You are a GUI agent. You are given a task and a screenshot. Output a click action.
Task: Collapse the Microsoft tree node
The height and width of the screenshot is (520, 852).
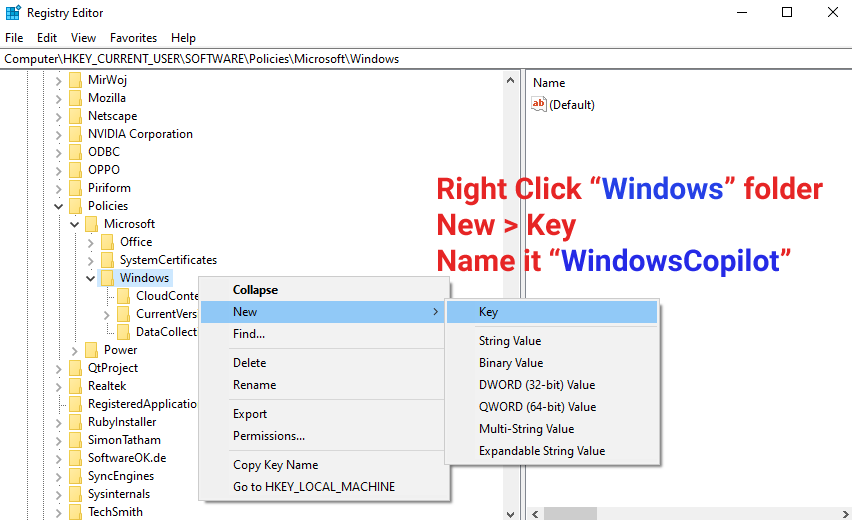point(74,224)
